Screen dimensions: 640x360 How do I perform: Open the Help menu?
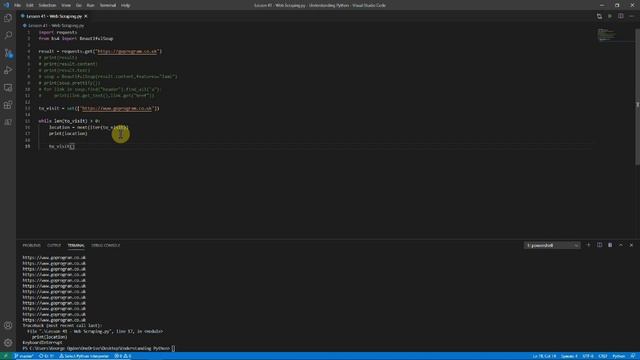(125, 5)
